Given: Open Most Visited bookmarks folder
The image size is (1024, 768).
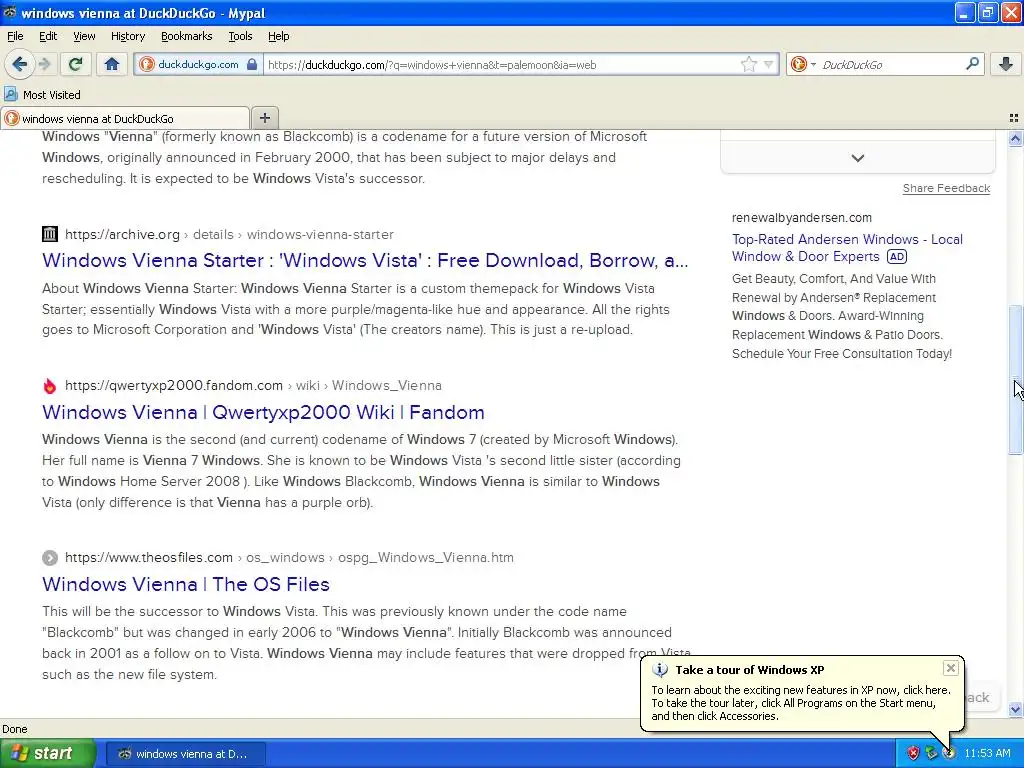Looking at the screenshot, I should pos(42,95).
